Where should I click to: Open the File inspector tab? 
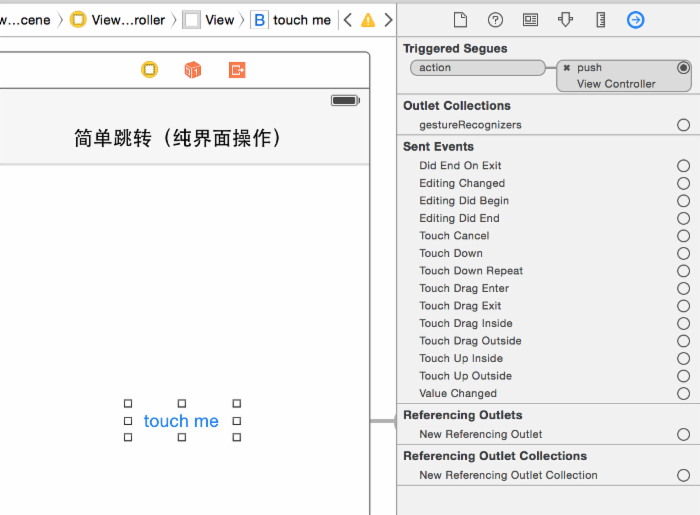tap(460, 20)
